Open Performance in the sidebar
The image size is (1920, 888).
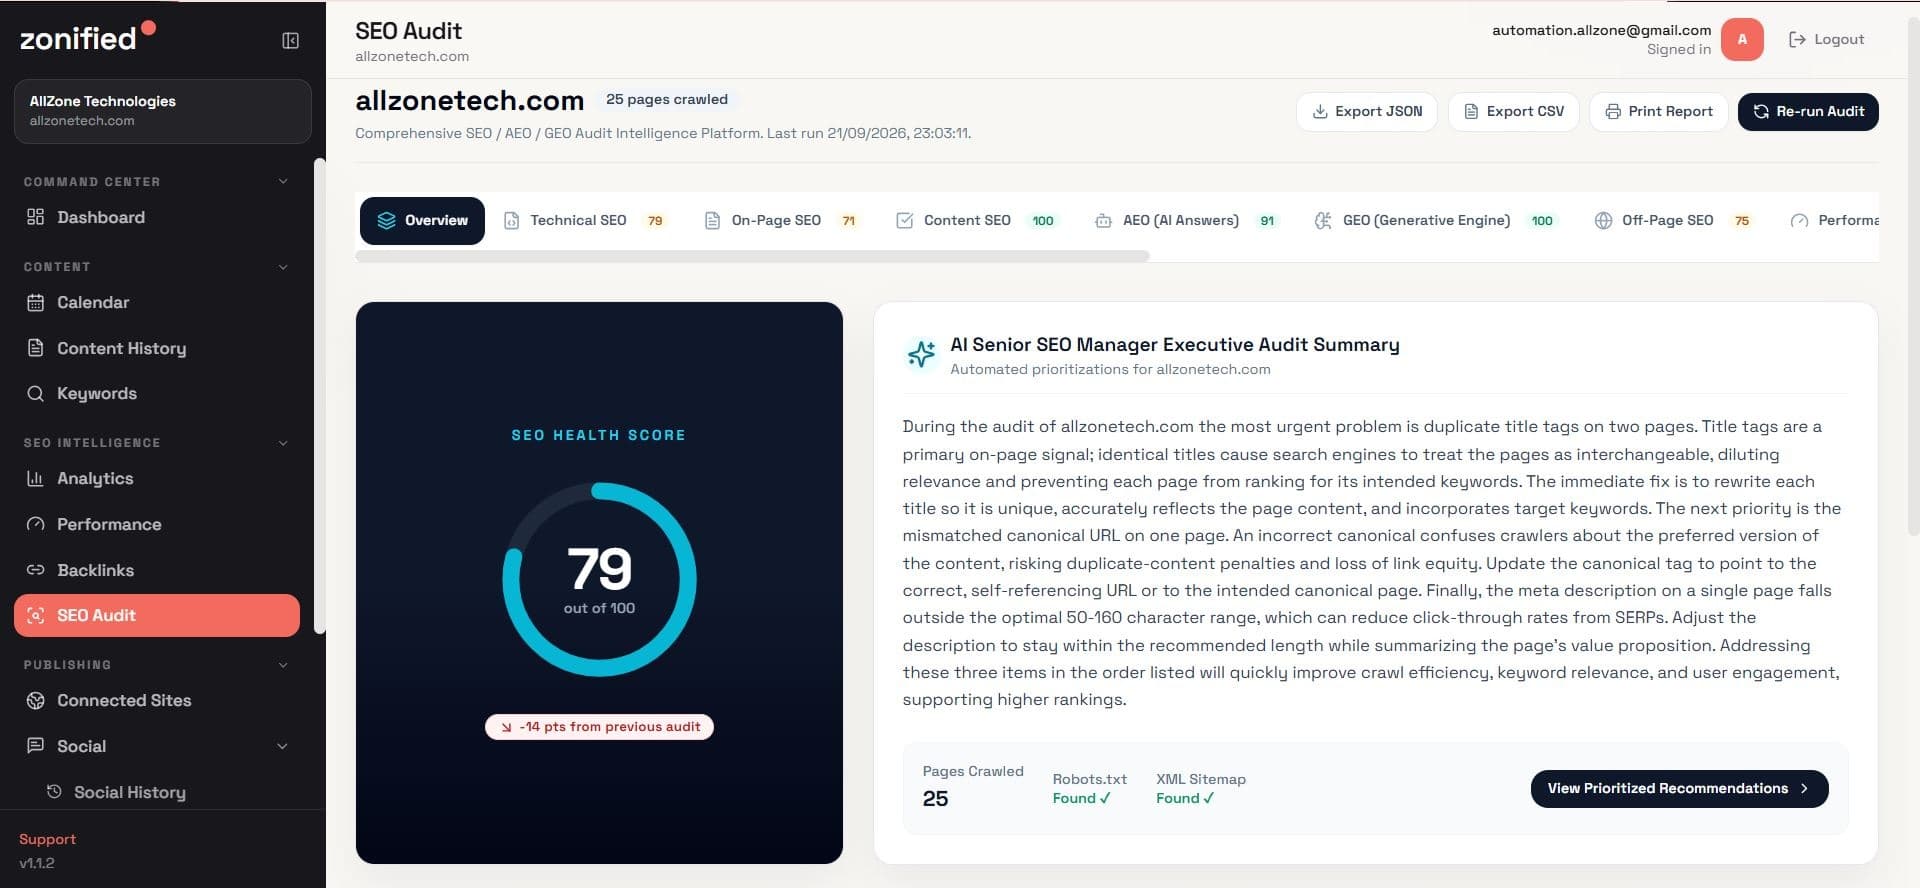tap(157, 524)
